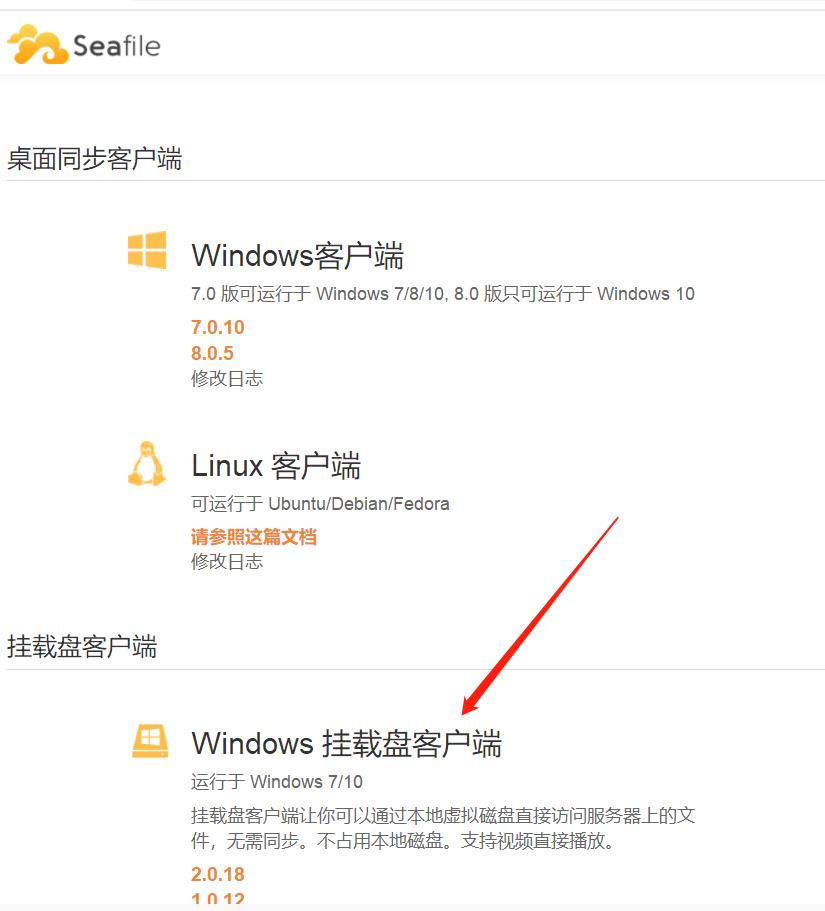Click the Seafile wordmark text

click(116, 46)
